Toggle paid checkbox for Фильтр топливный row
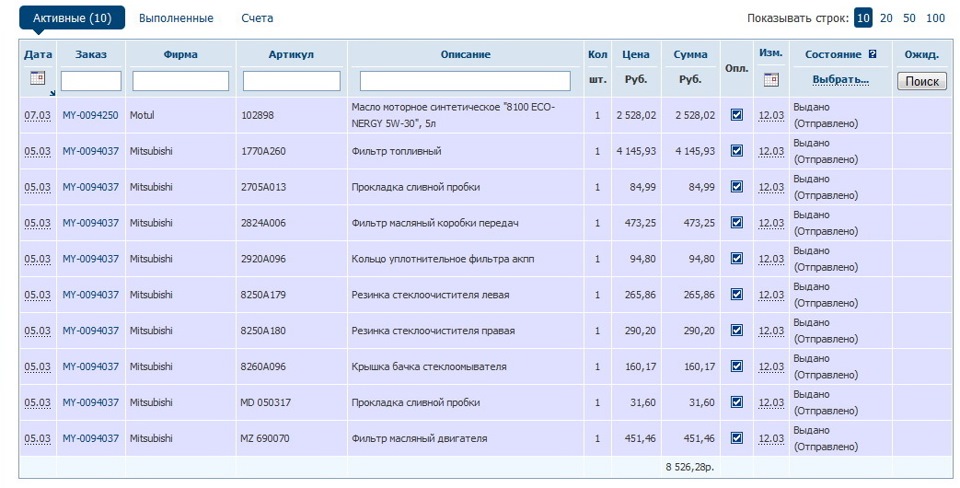Screen dimensions: 960x488 click(x=737, y=151)
